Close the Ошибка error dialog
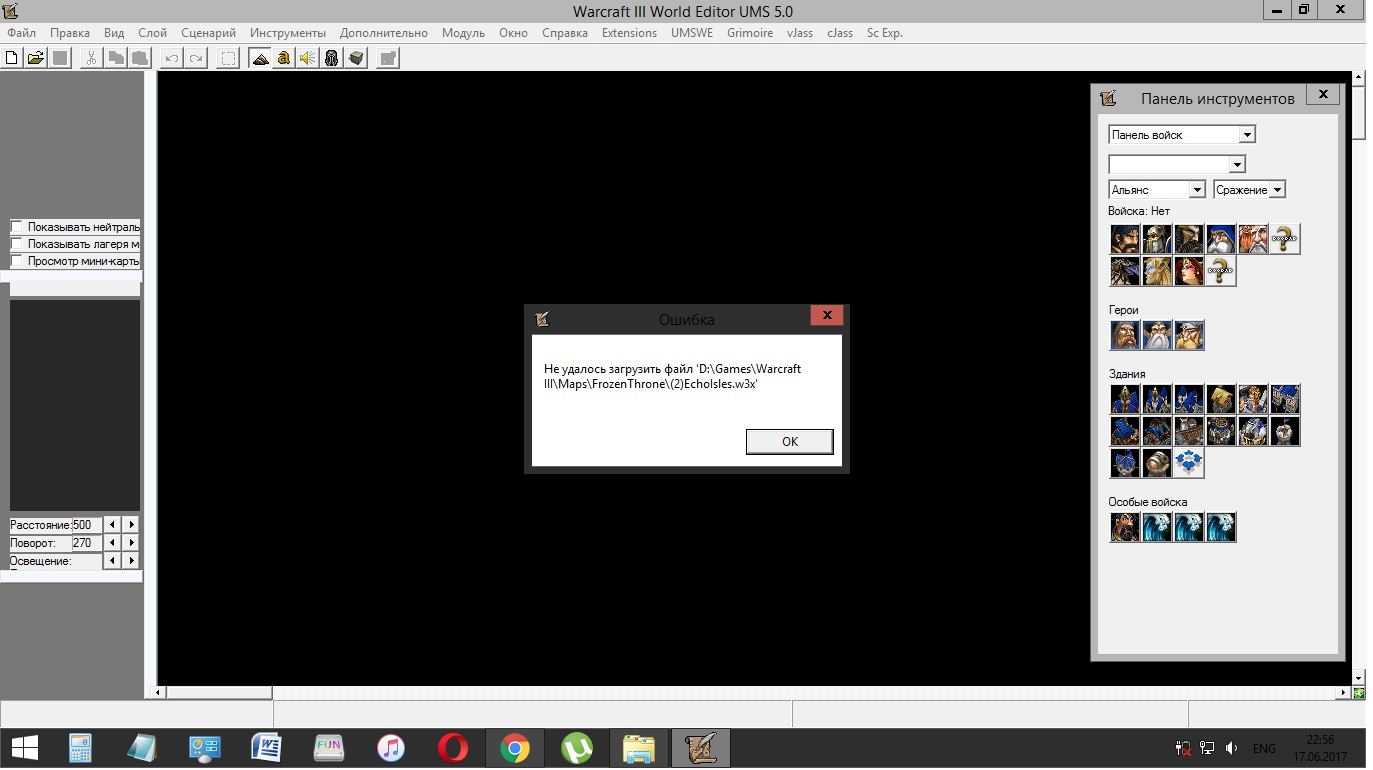 tap(827, 316)
